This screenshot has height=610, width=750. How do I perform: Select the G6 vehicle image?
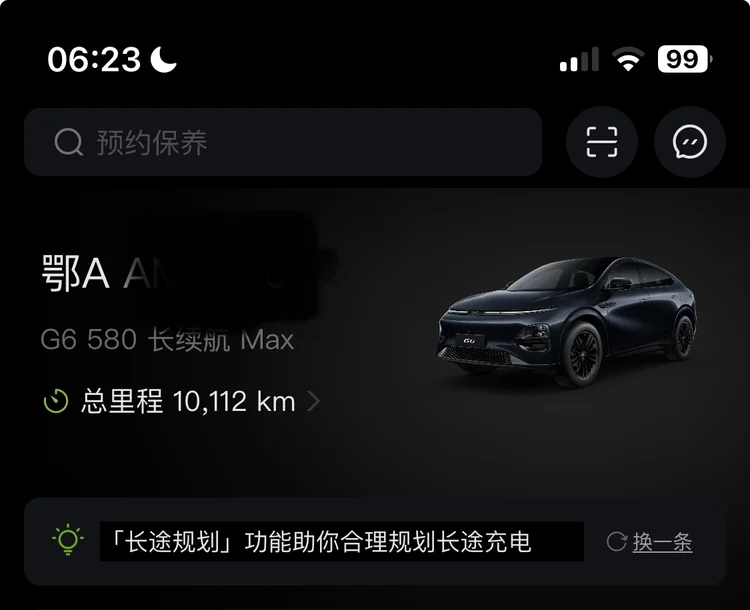coord(566,322)
